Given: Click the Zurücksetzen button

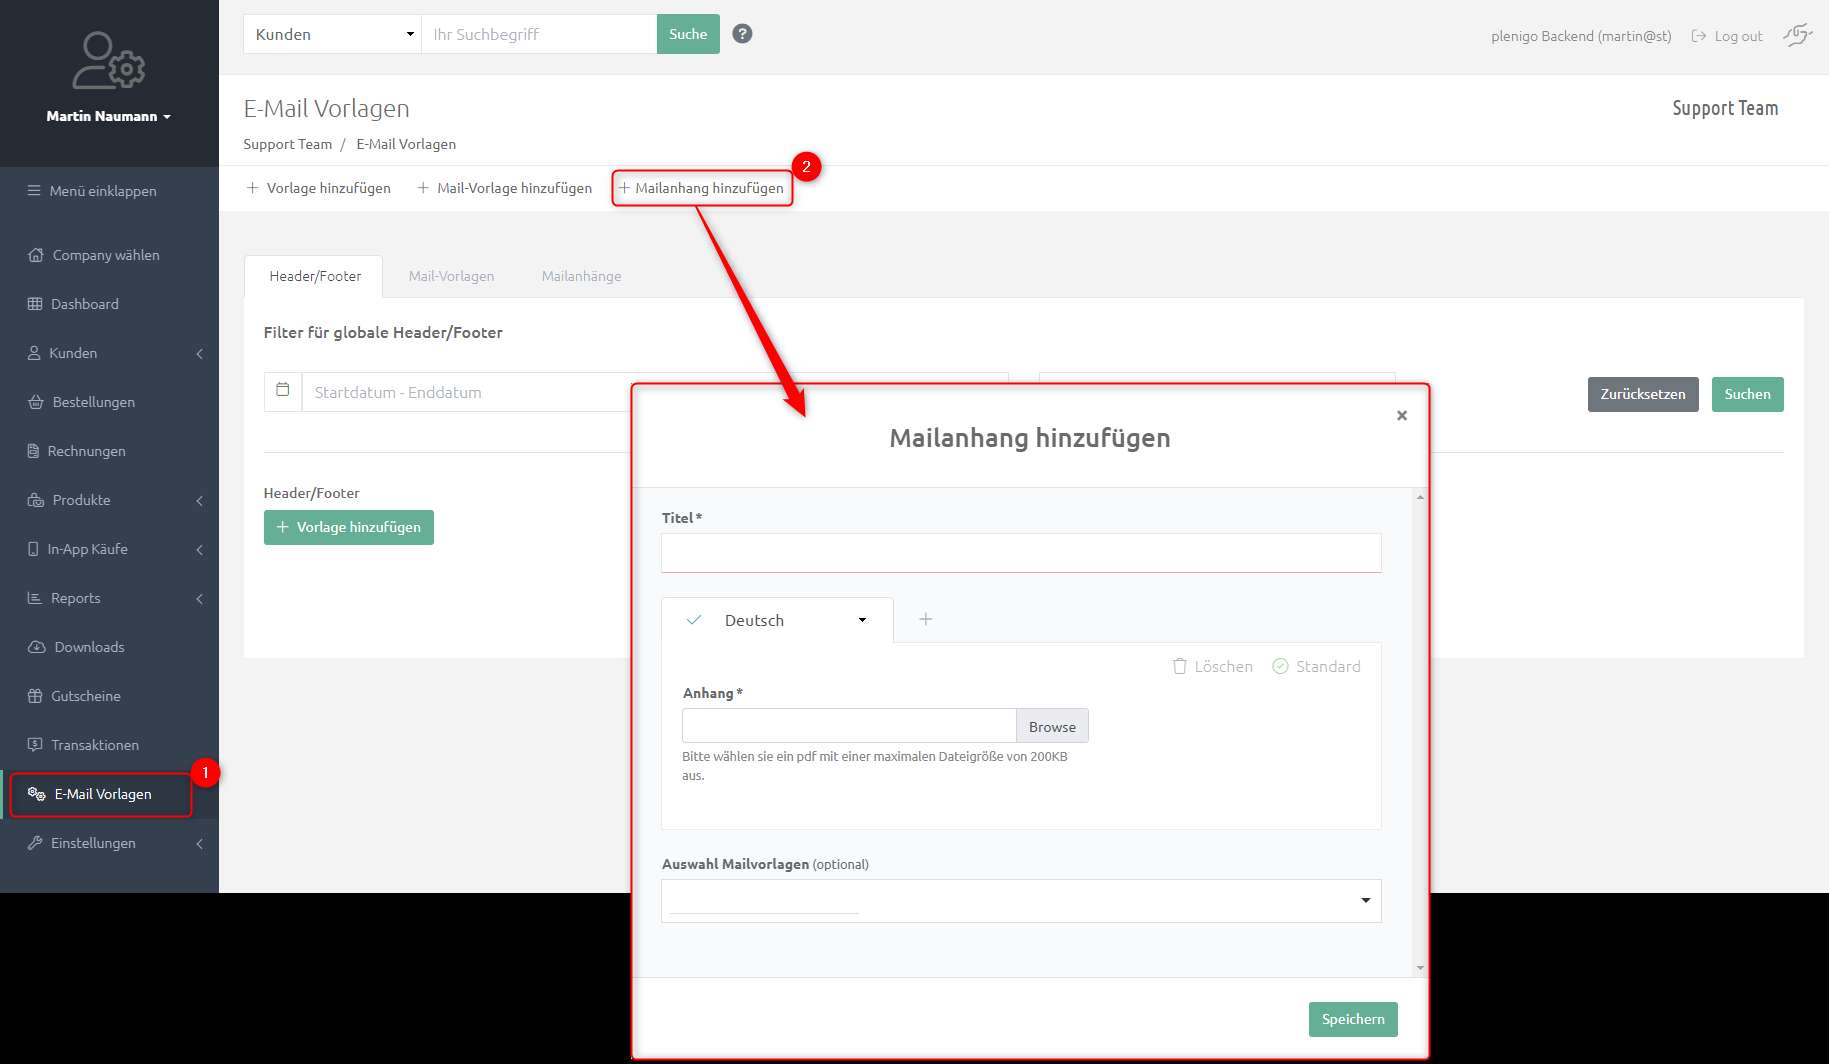Looking at the screenshot, I should point(1643,394).
